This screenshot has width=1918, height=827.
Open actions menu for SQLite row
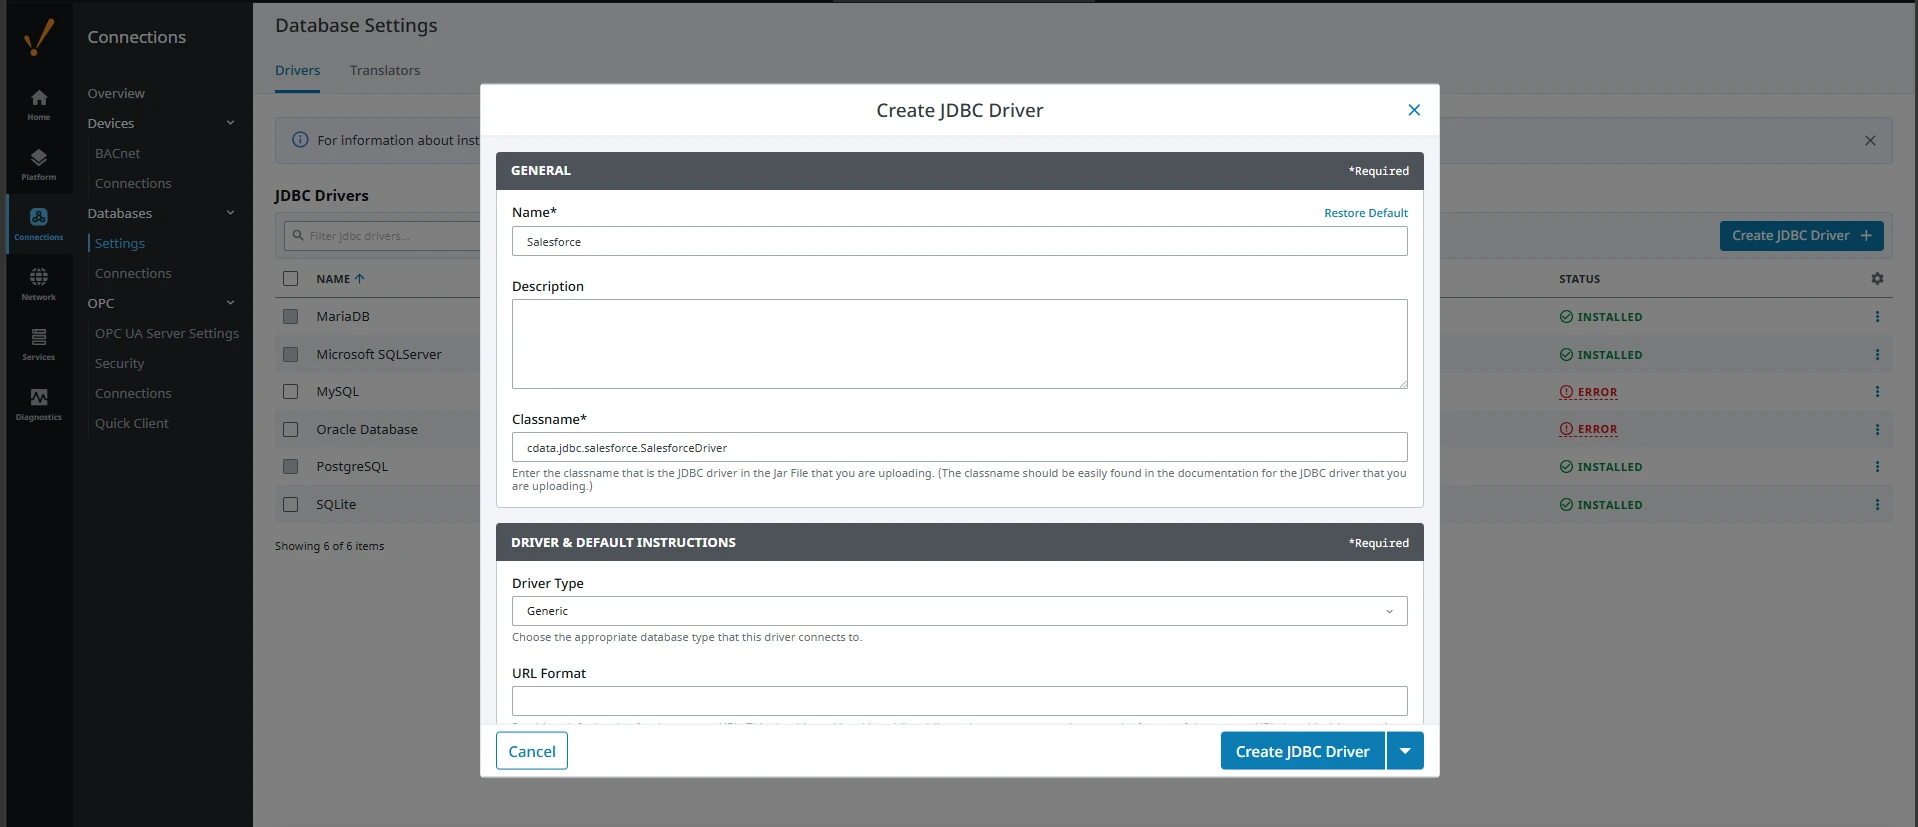point(1877,505)
